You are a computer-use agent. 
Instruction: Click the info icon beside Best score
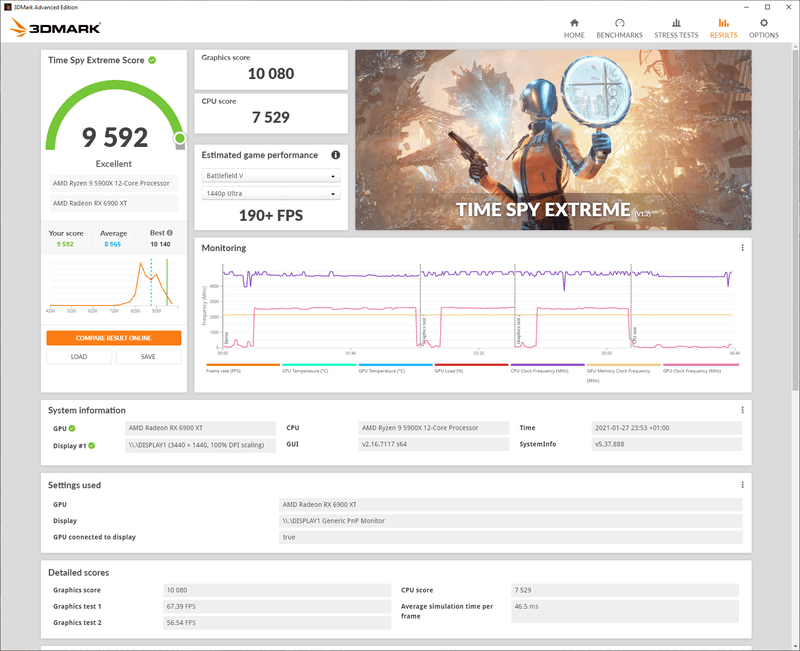(x=169, y=233)
